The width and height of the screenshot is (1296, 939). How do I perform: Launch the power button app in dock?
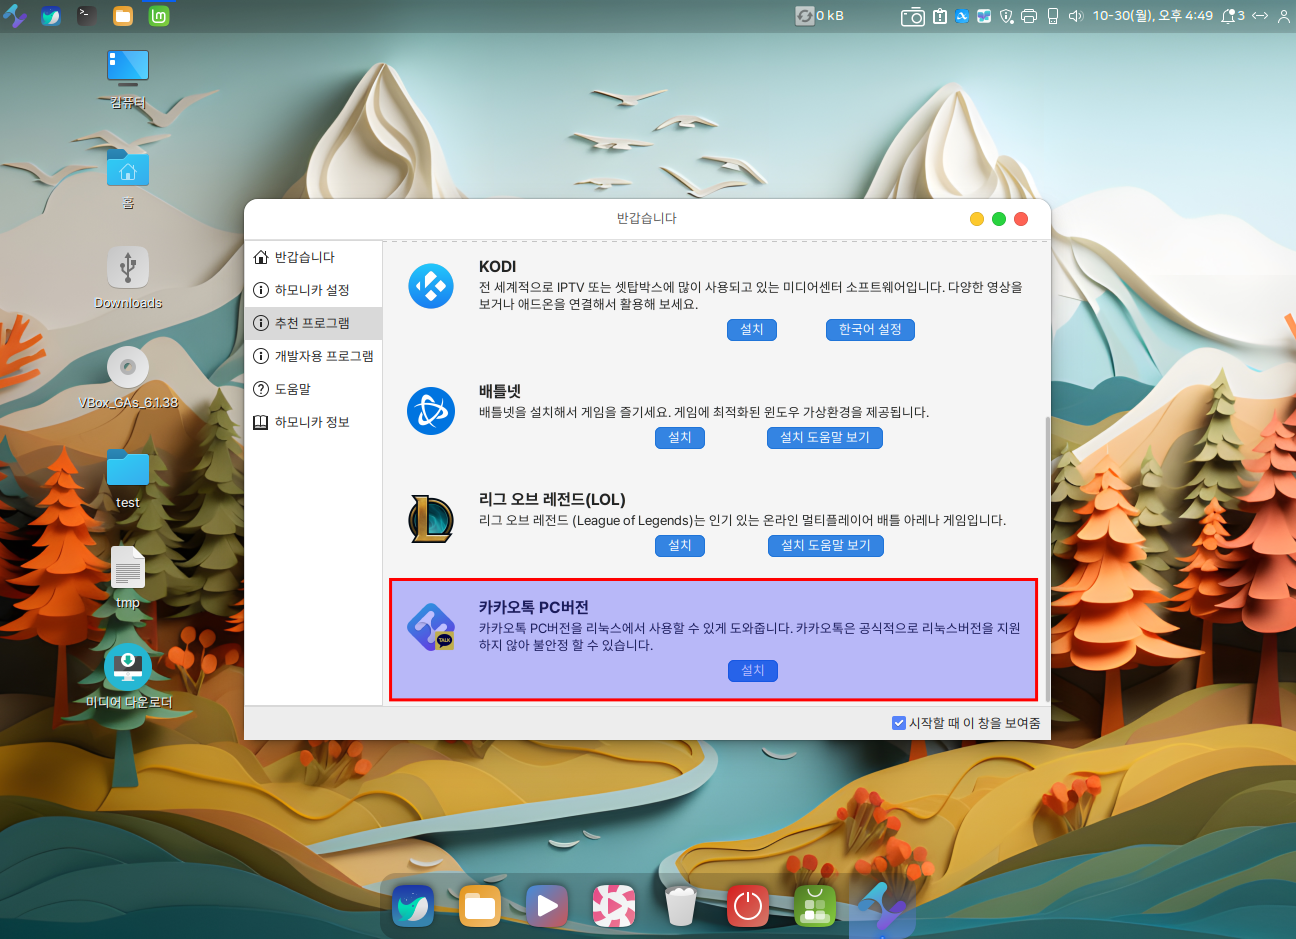[747, 906]
